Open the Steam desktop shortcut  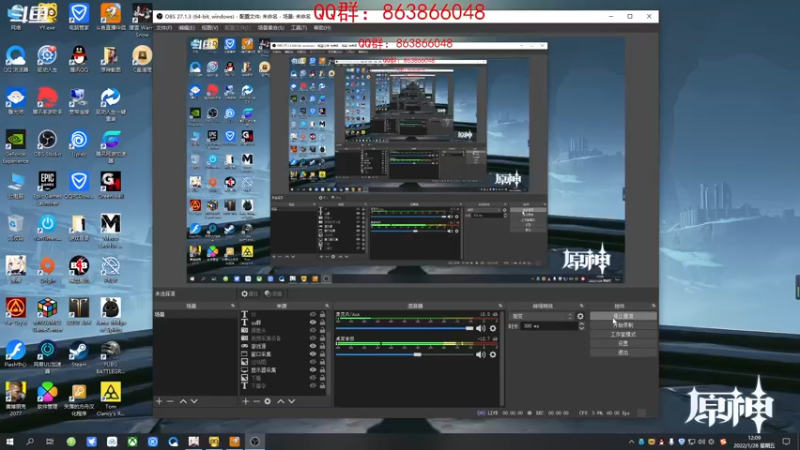pos(79,354)
